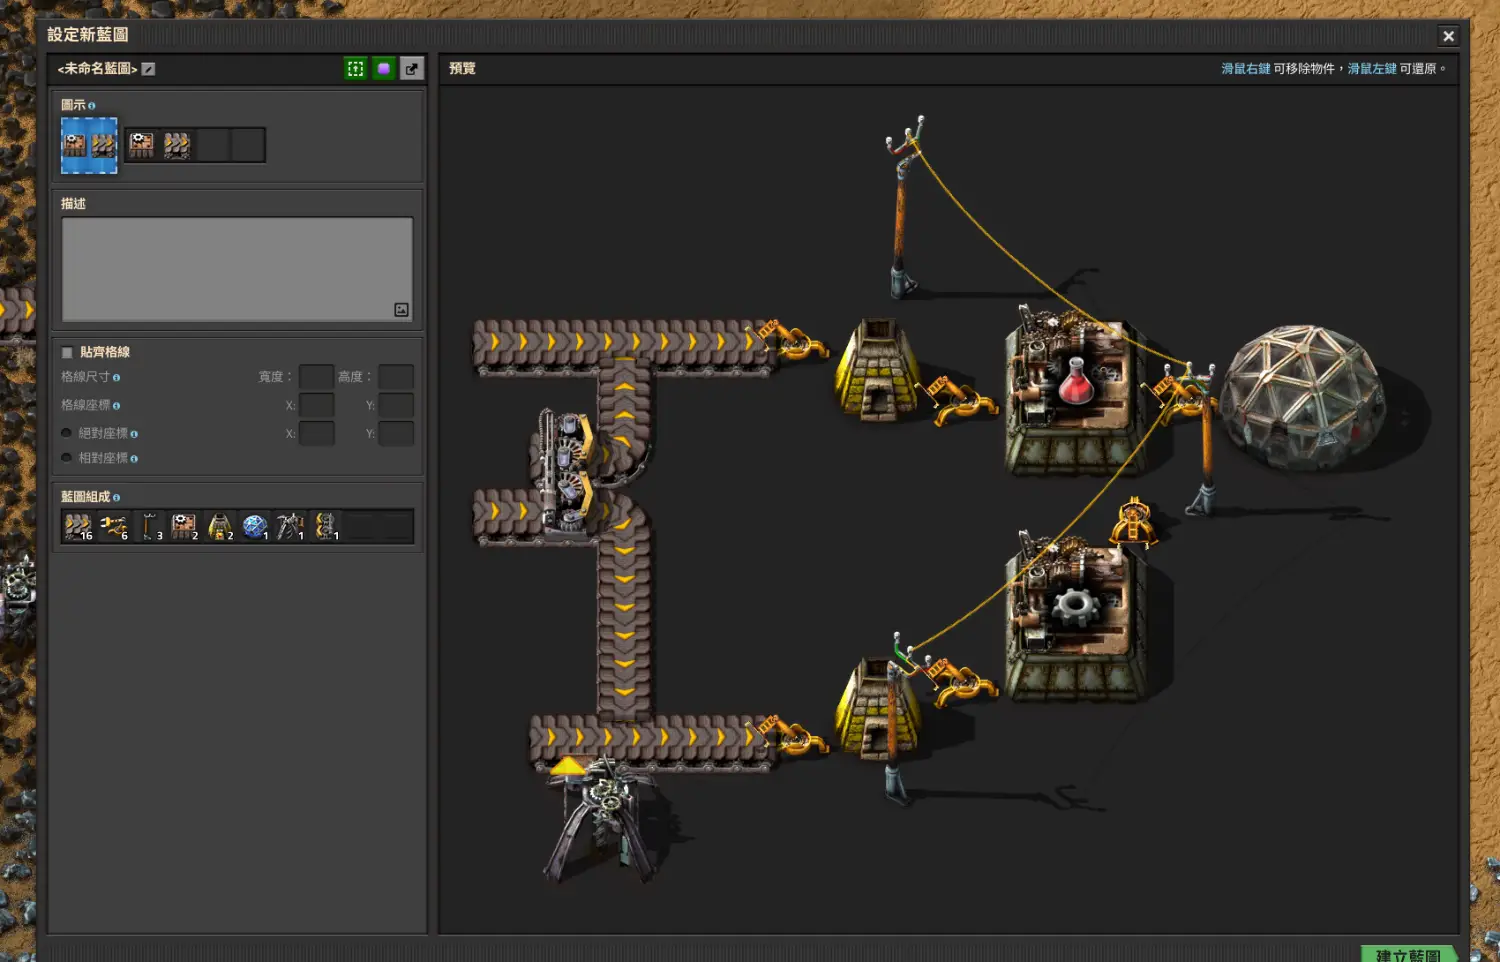Viewport: 1500px width, 962px height.
Task: Select the 絕對座標 radio button
Action: click(x=67, y=433)
